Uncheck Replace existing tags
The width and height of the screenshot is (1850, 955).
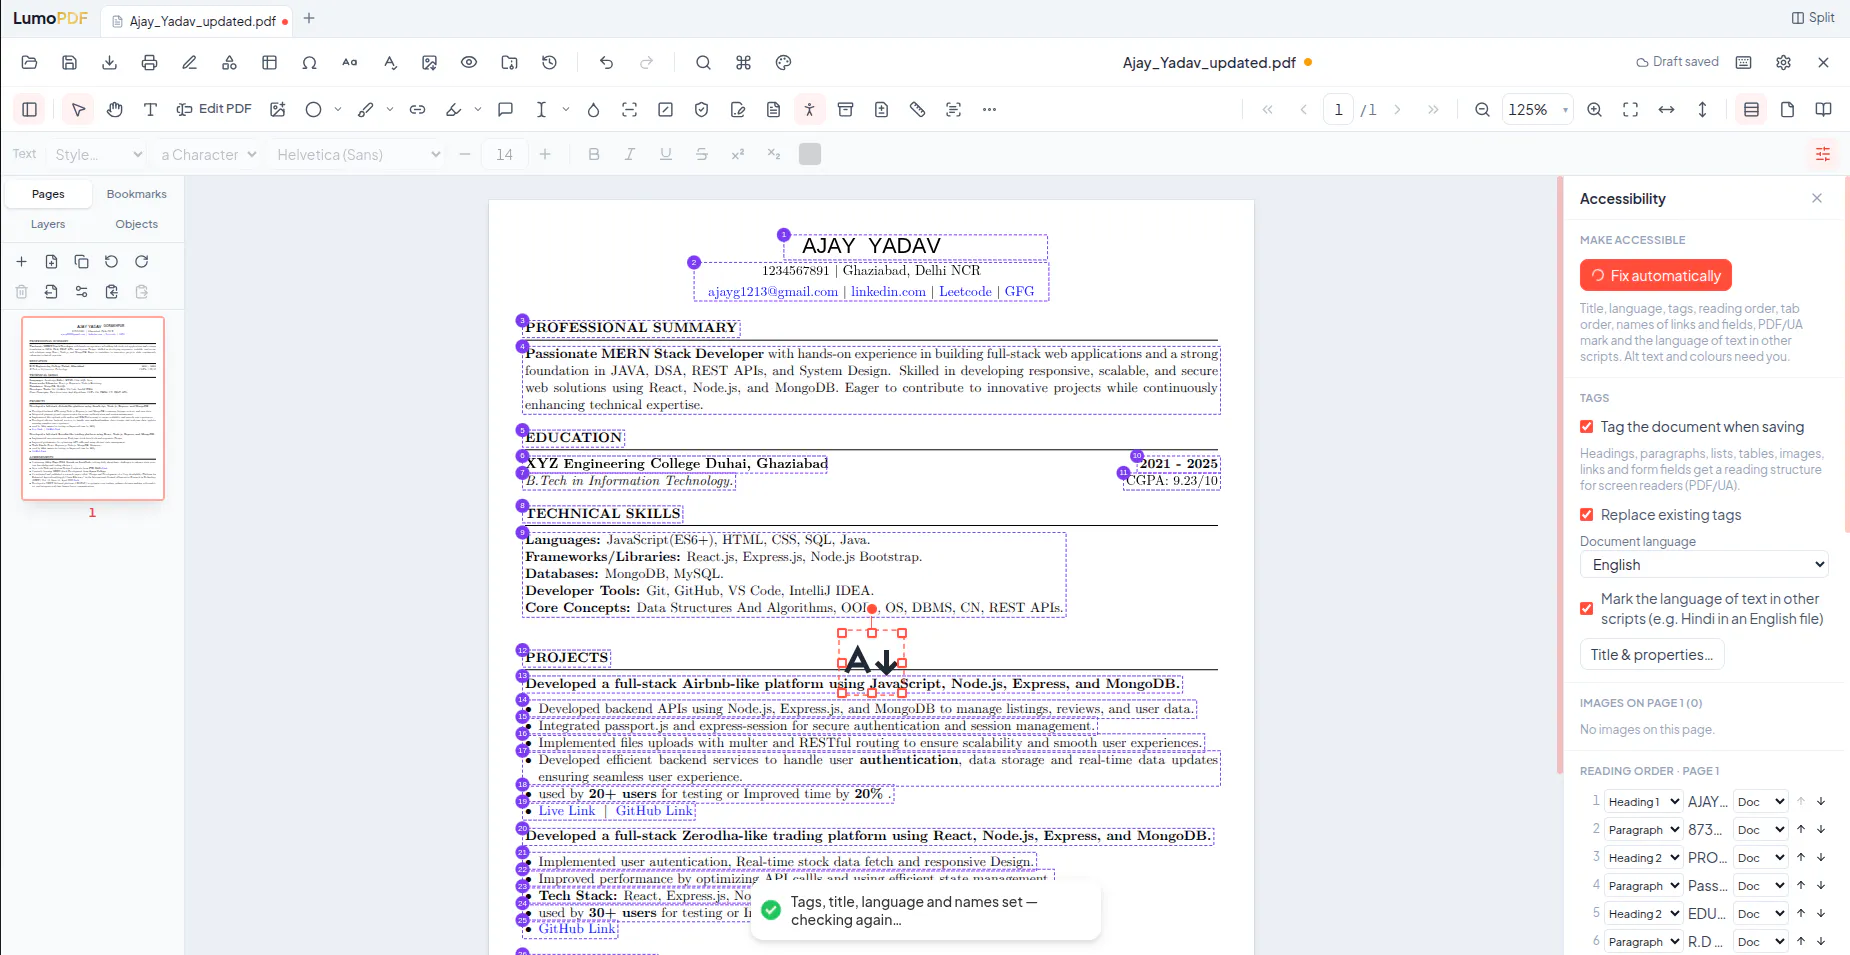[1586, 515]
